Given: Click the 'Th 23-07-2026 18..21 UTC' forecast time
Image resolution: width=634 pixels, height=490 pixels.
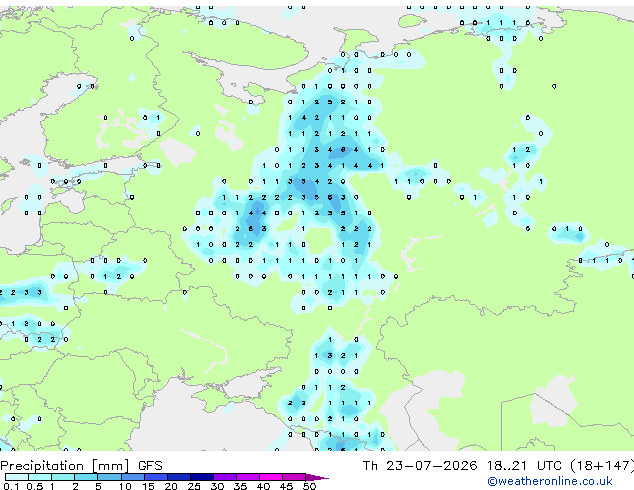Looking at the screenshot, I should (x=462, y=466).
